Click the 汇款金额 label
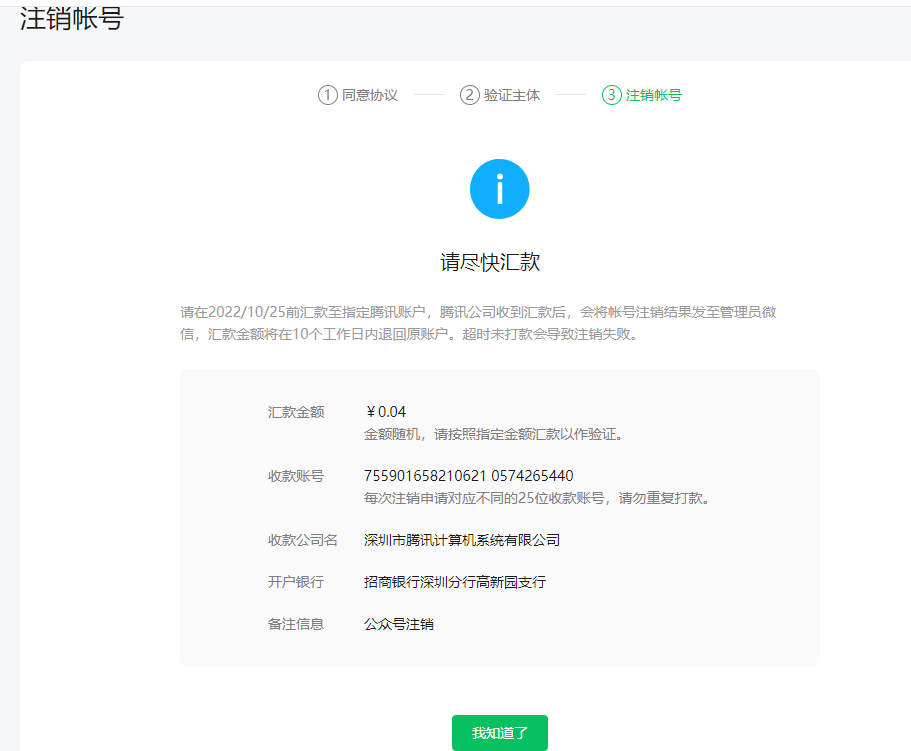The width and height of the screenshot is (911, 751). [296, 412]
